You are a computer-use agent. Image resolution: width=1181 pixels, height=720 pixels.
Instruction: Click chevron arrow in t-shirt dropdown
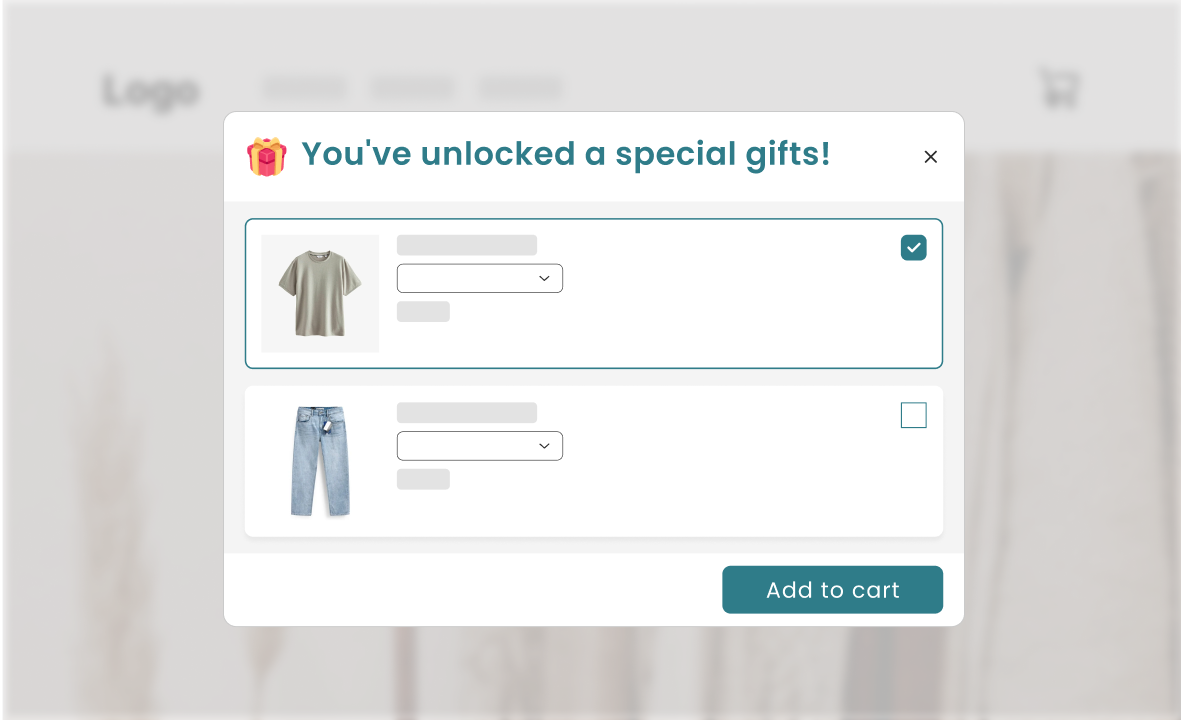coord(544,278)
